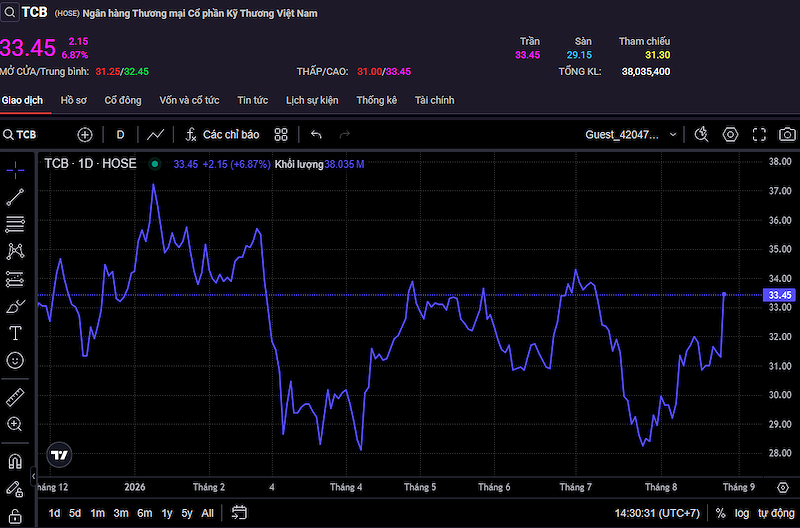800x528 pixels.
Task: Take a chart snapshot with camera icon
Action: [x=787, y=135]
